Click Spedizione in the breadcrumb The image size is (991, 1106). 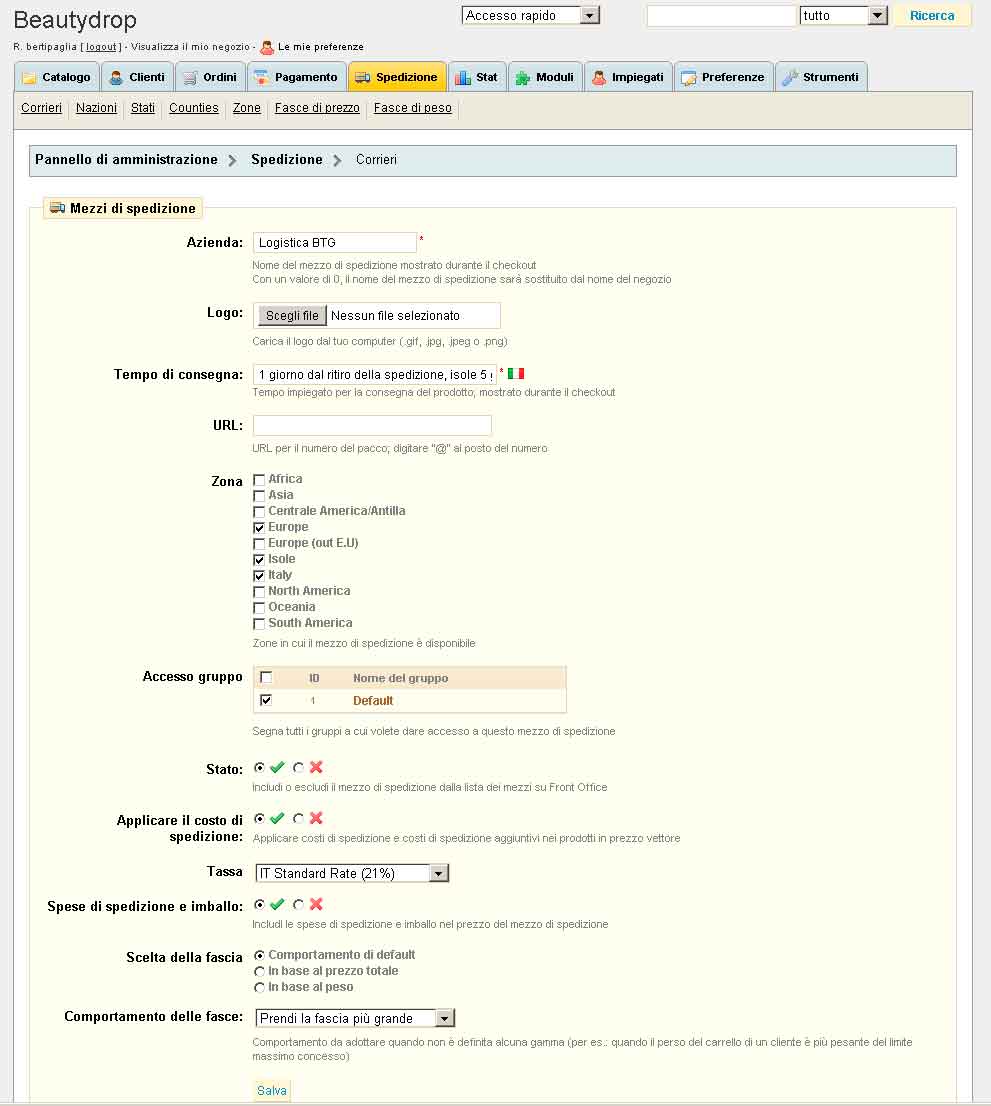click(286, 160)
